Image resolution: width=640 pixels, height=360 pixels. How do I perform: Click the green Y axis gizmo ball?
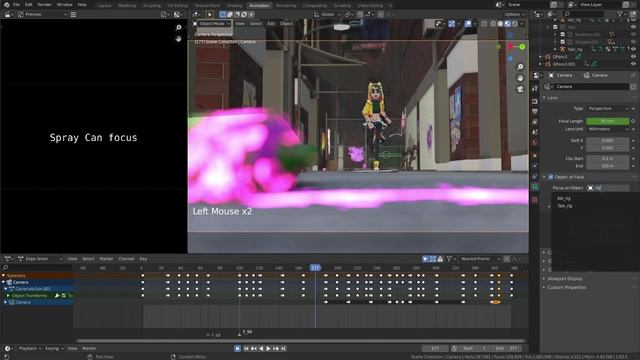522,47
